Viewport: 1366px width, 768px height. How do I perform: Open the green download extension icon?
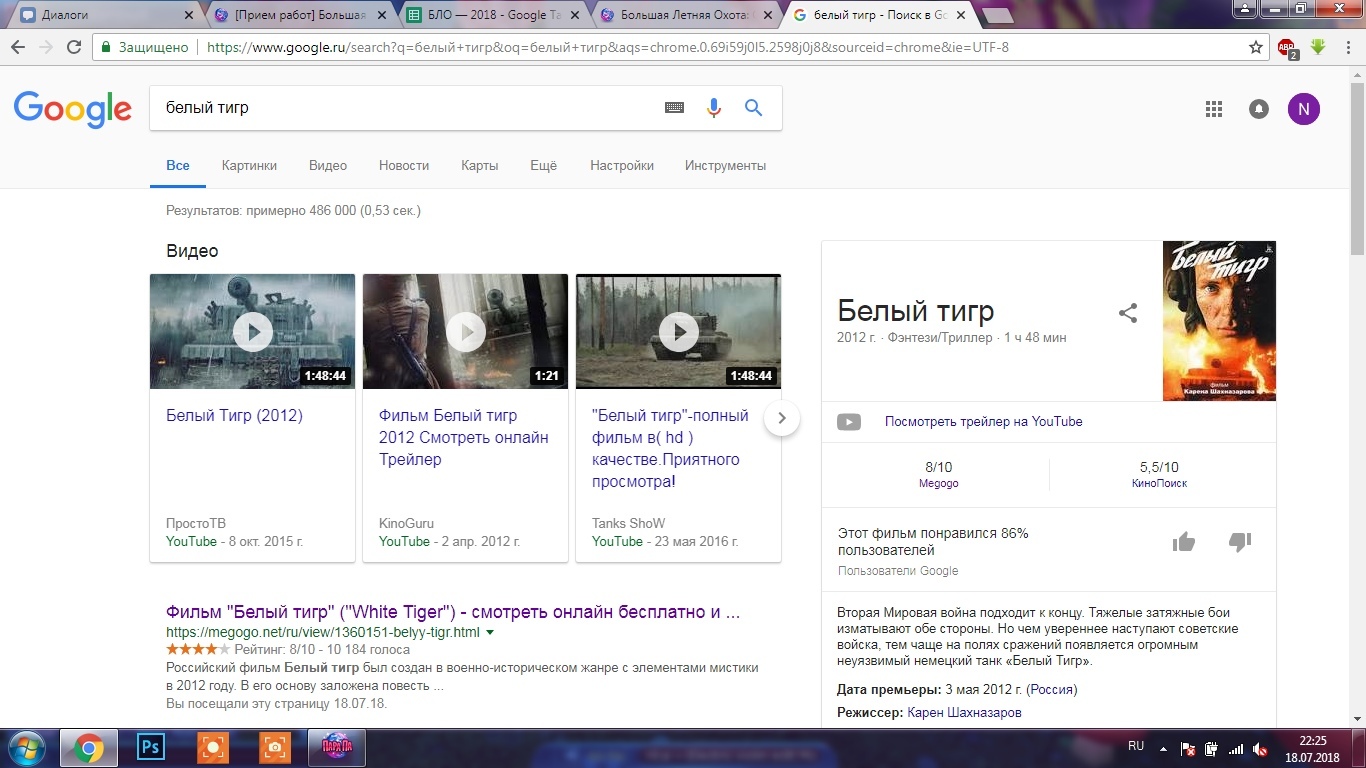coord(1318,47)
